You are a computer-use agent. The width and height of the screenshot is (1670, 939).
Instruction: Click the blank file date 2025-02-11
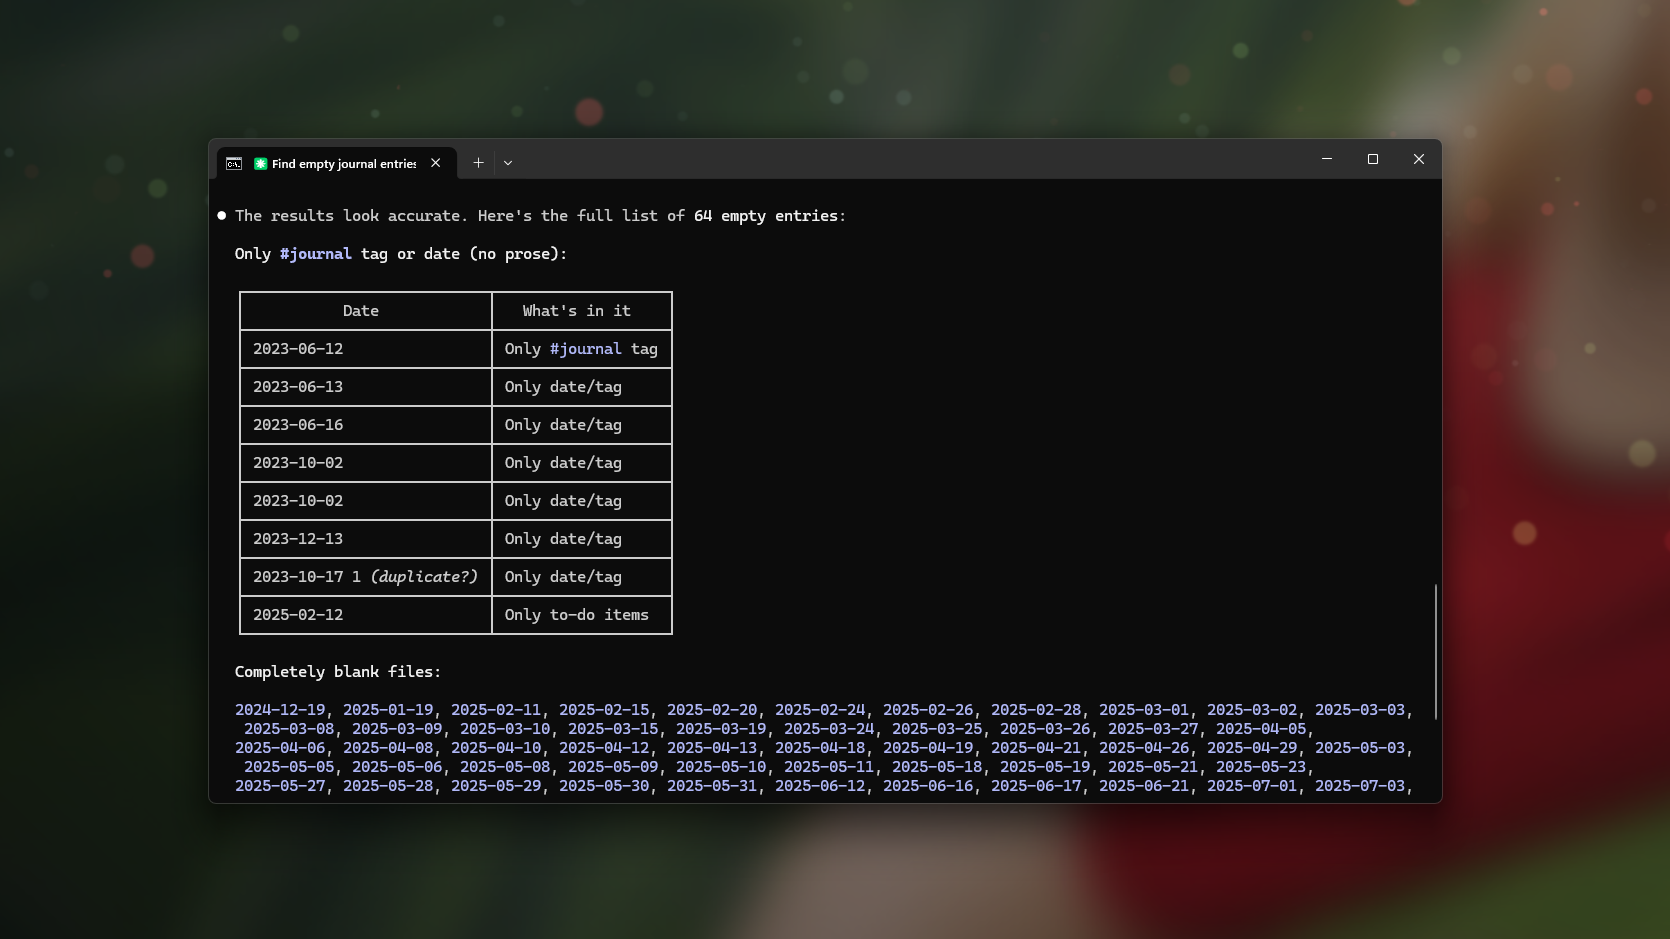(496, 710)
